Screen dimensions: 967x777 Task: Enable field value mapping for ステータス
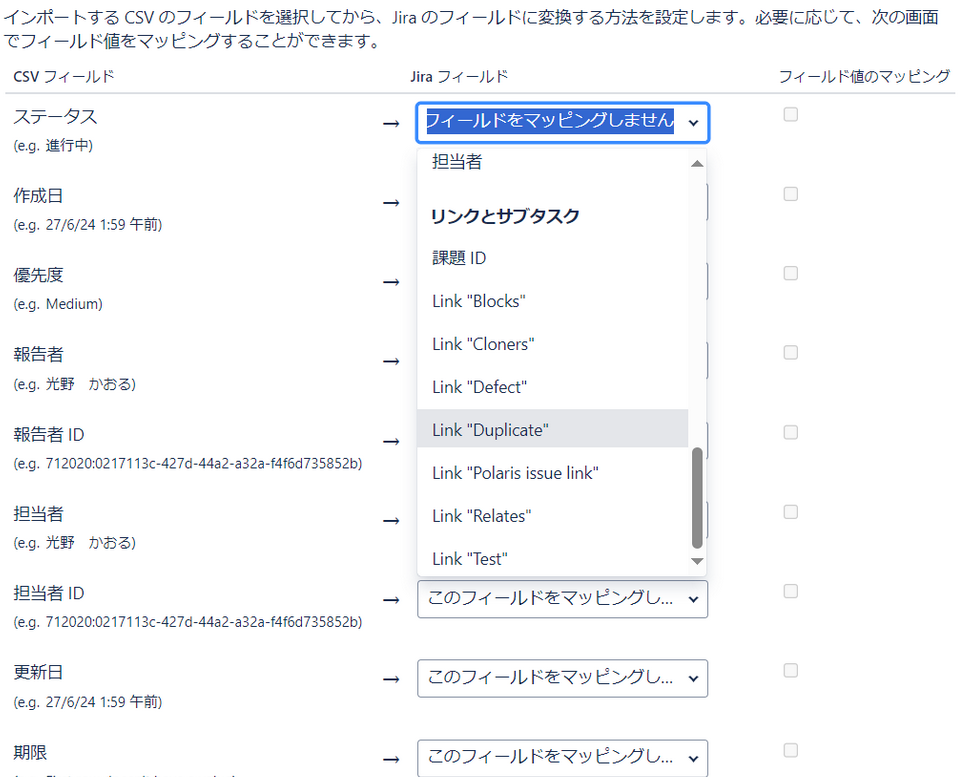coord(790,114)
